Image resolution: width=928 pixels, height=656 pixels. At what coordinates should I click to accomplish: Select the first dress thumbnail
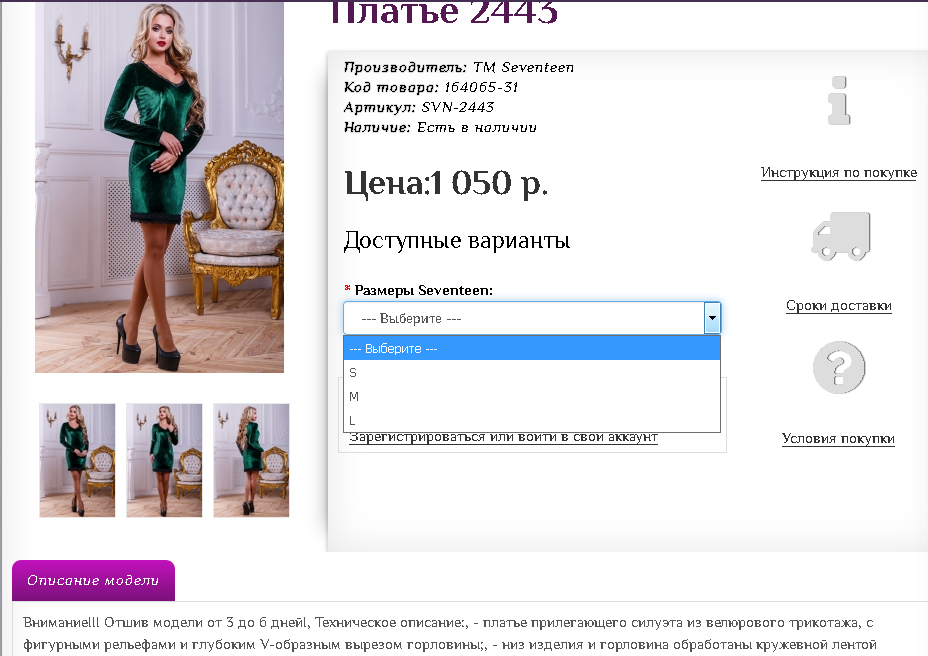point(77,460)
